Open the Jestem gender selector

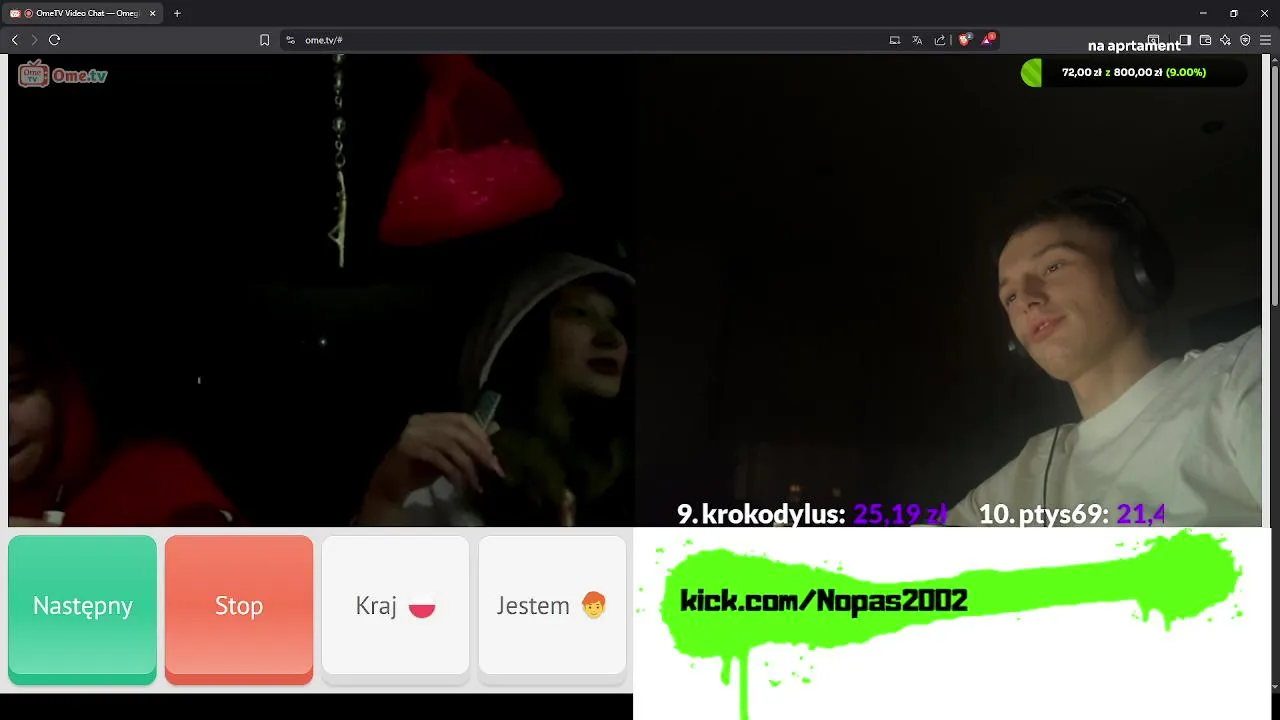pos(552,608)
